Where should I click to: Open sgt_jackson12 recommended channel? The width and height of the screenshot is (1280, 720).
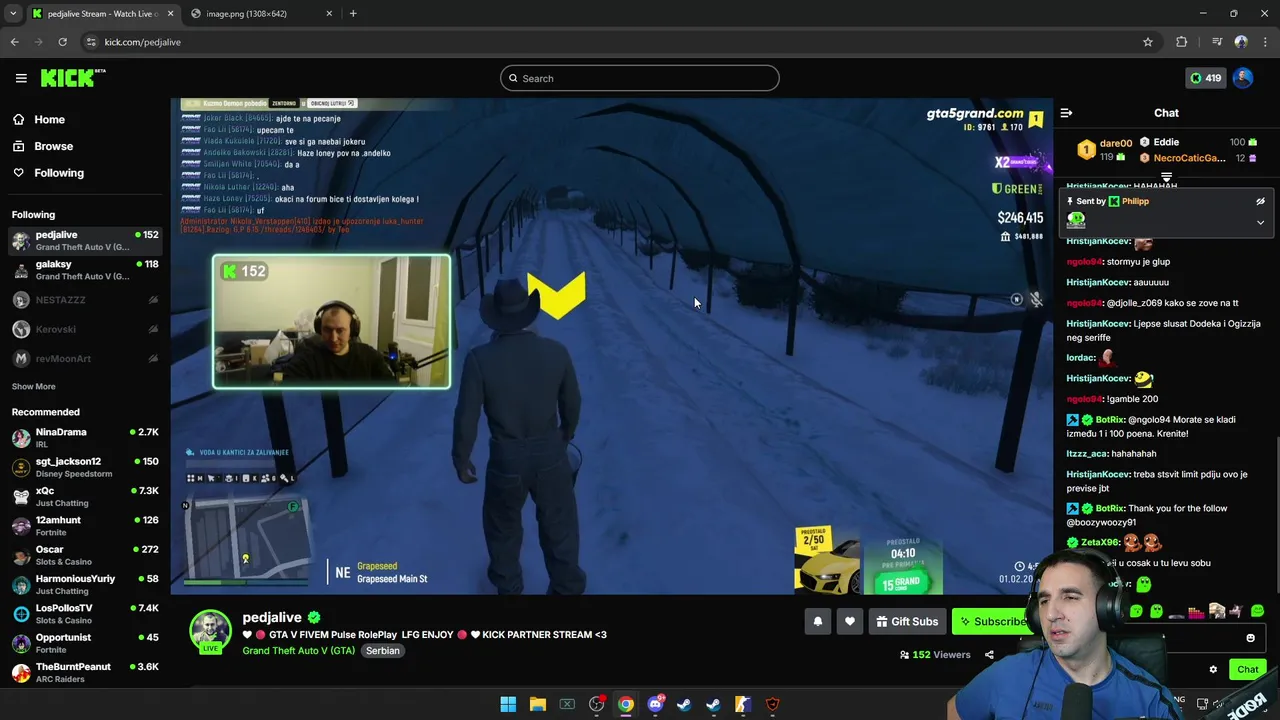click(85, 467)
